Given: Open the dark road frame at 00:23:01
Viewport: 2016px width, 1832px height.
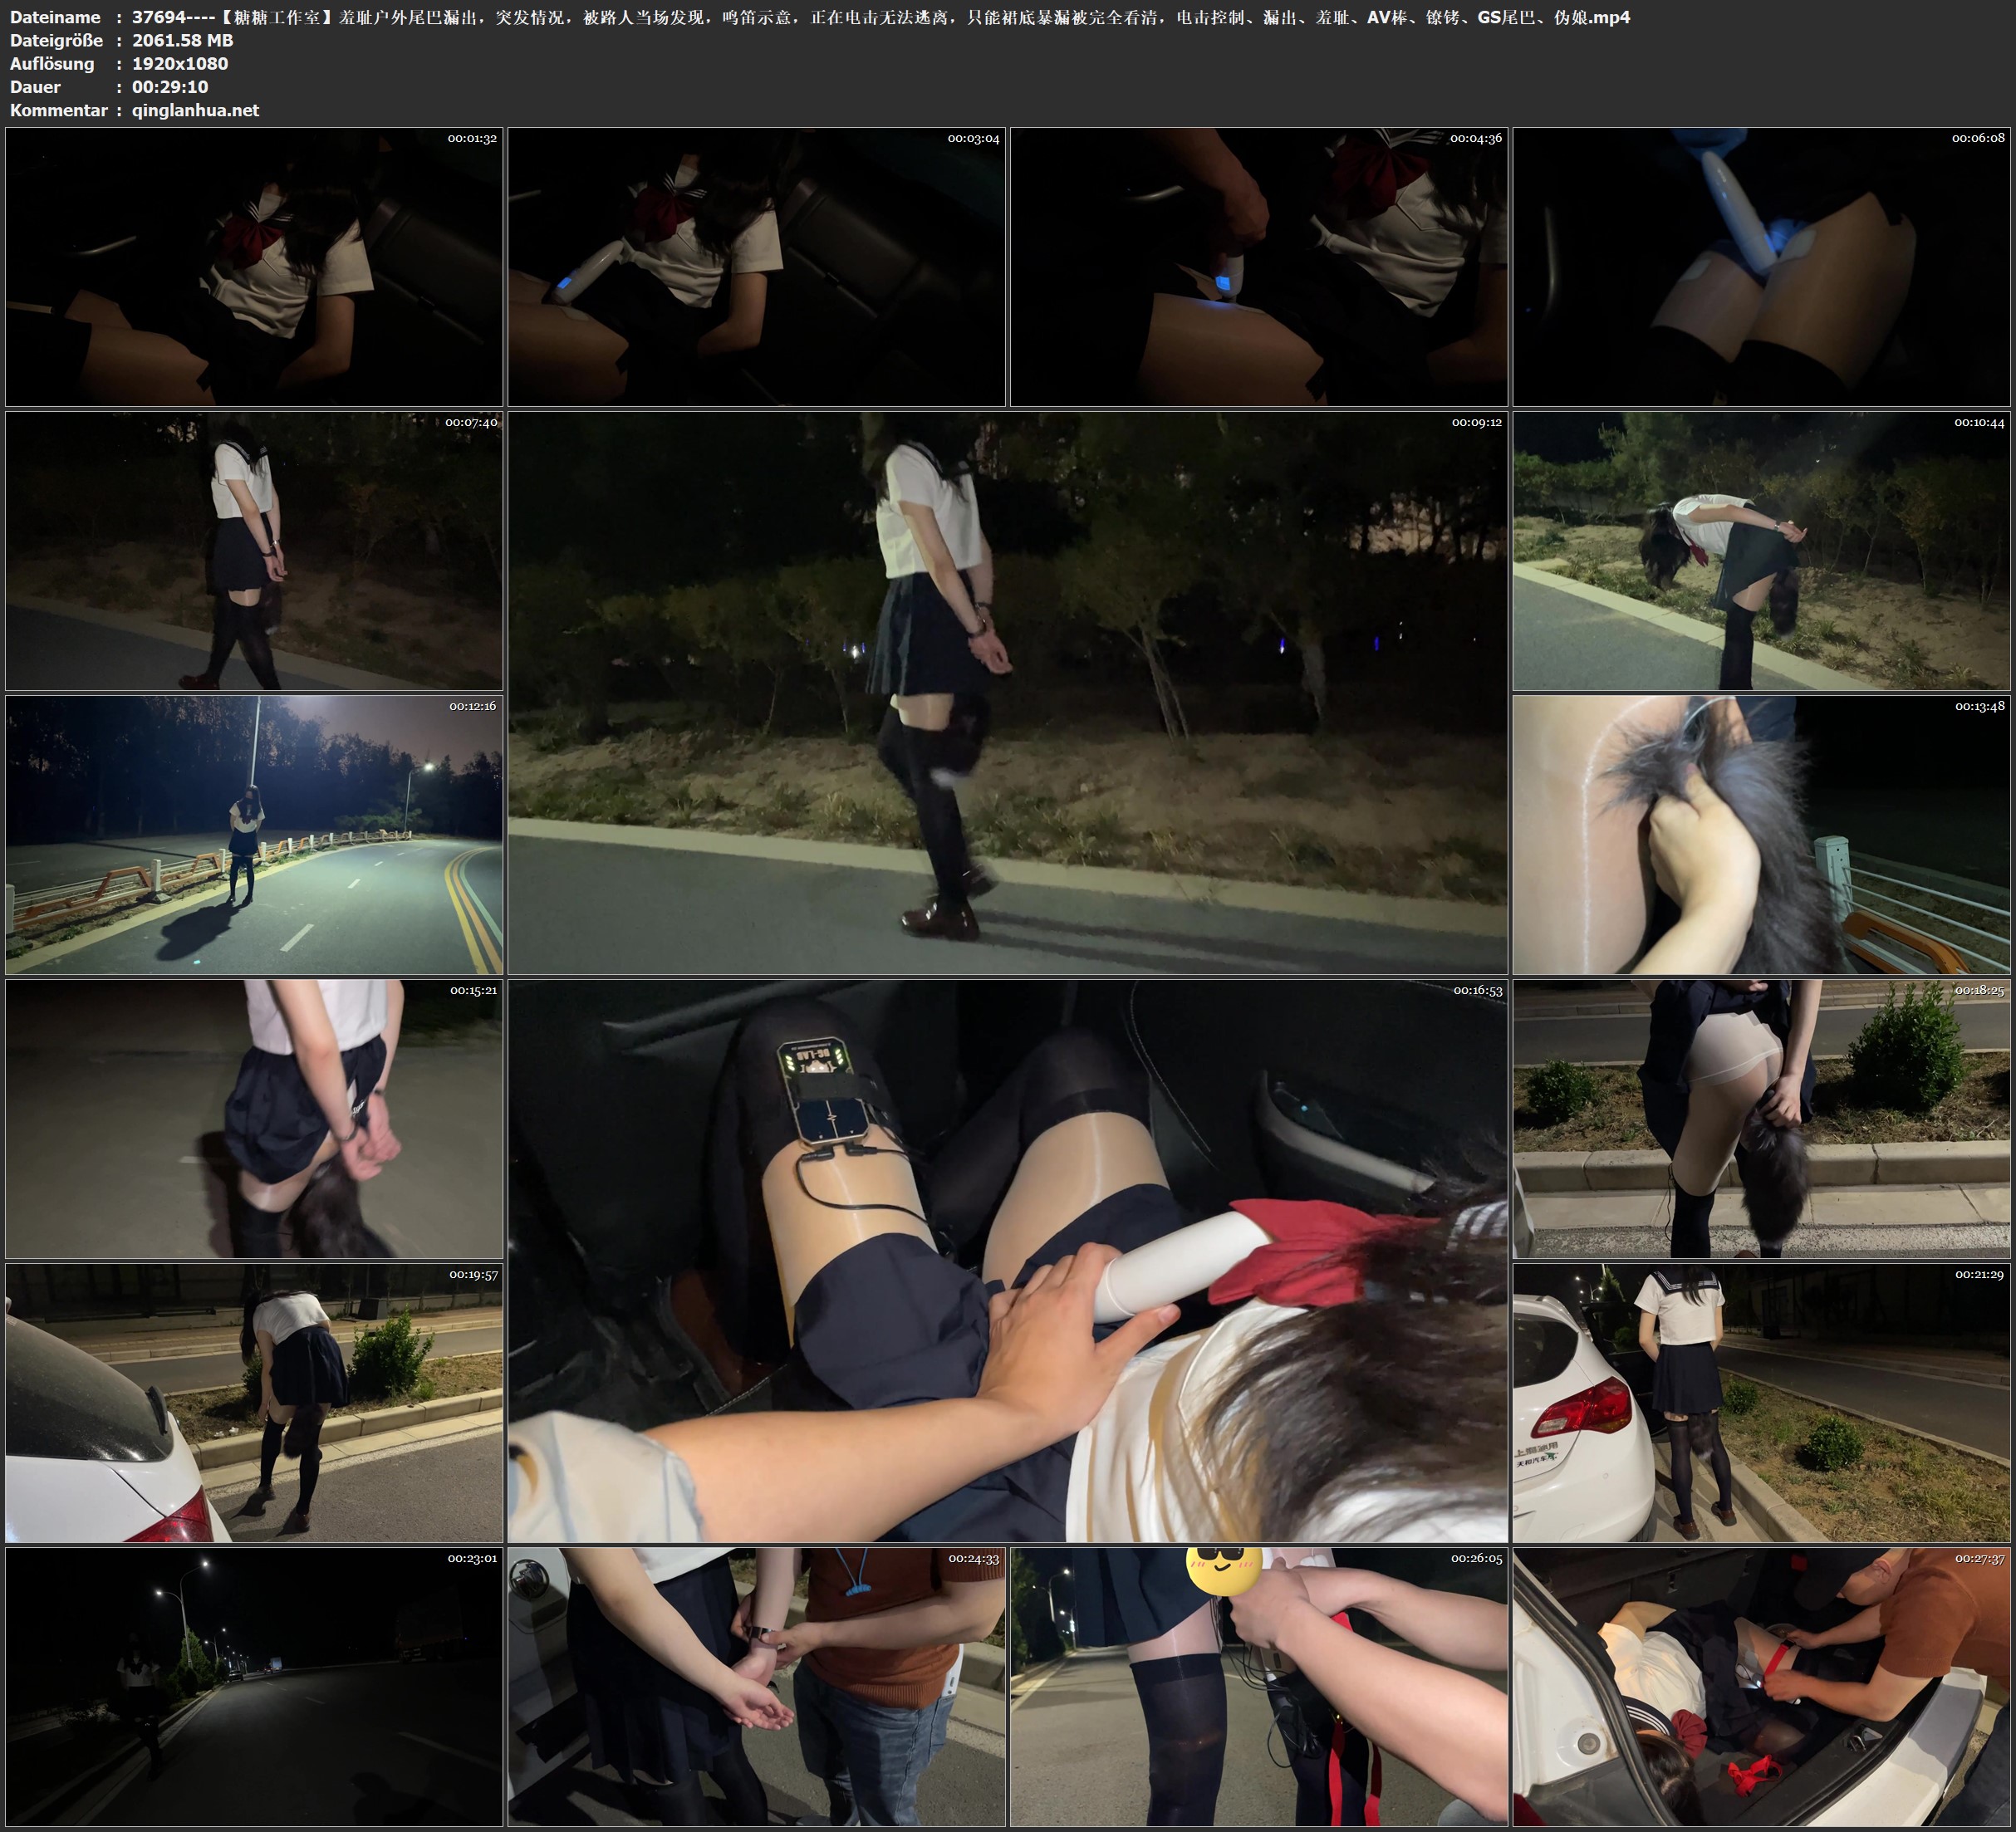Looking at the screenshot, I should [x=254, y=1687].
